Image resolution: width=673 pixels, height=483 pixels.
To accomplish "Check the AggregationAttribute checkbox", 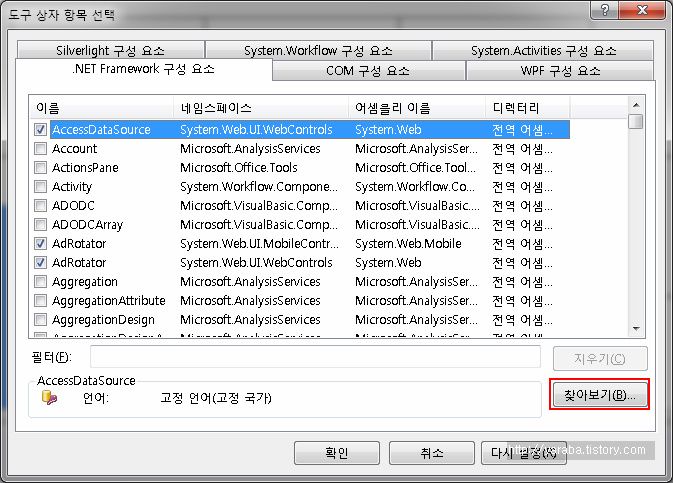I will coord(40,301).
